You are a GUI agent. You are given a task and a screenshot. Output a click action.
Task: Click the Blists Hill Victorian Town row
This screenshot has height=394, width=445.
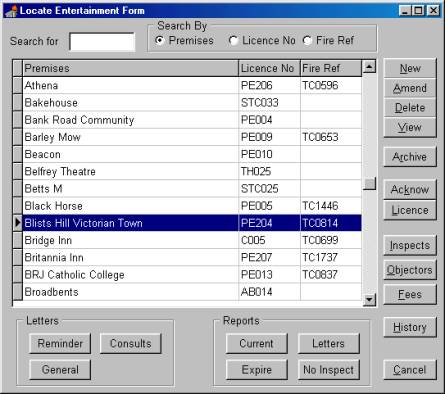[192, 223]
